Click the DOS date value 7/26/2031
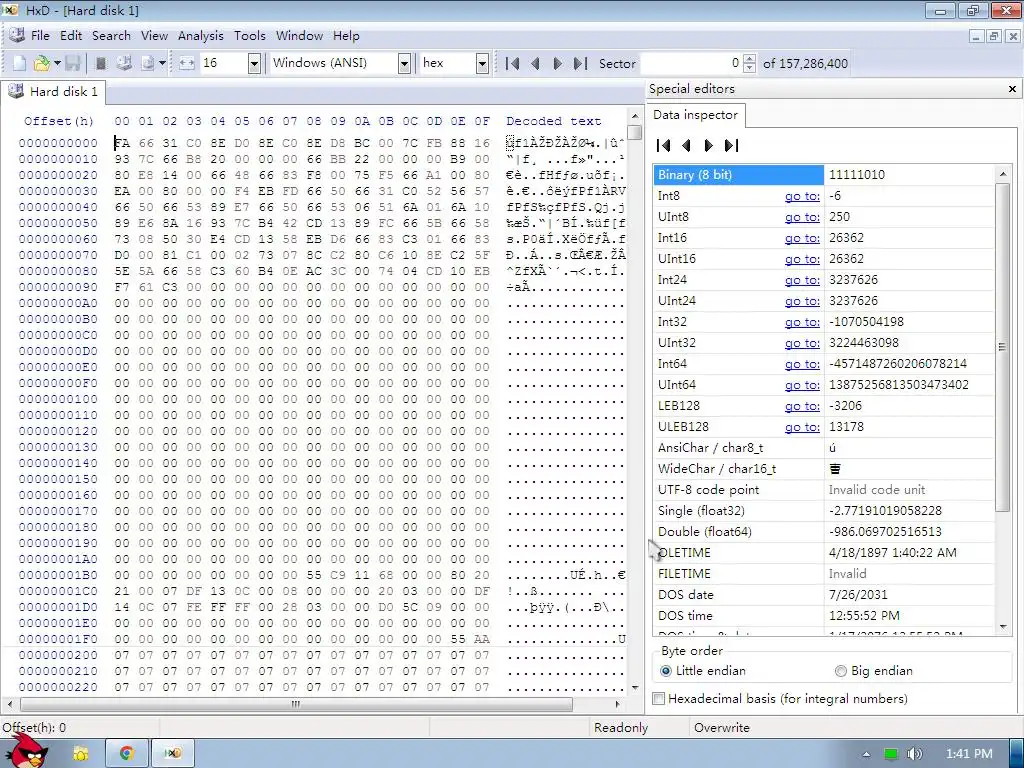This screenshot has width=1024, height=768. [x=857, y=595]
